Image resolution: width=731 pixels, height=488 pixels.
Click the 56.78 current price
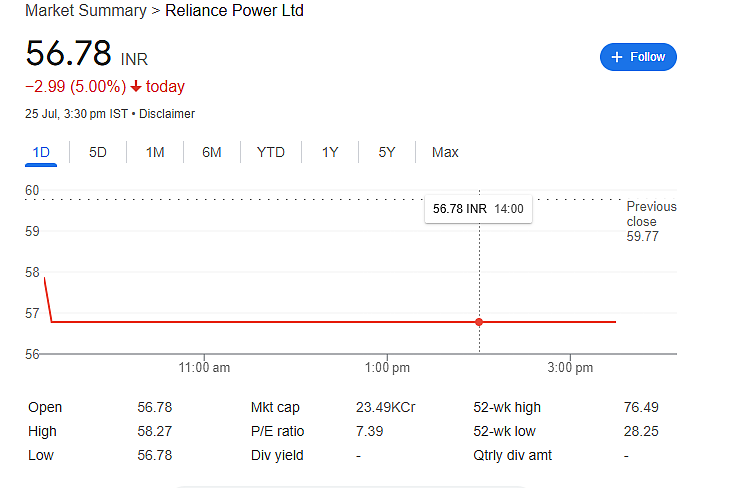tap(69, 53)
